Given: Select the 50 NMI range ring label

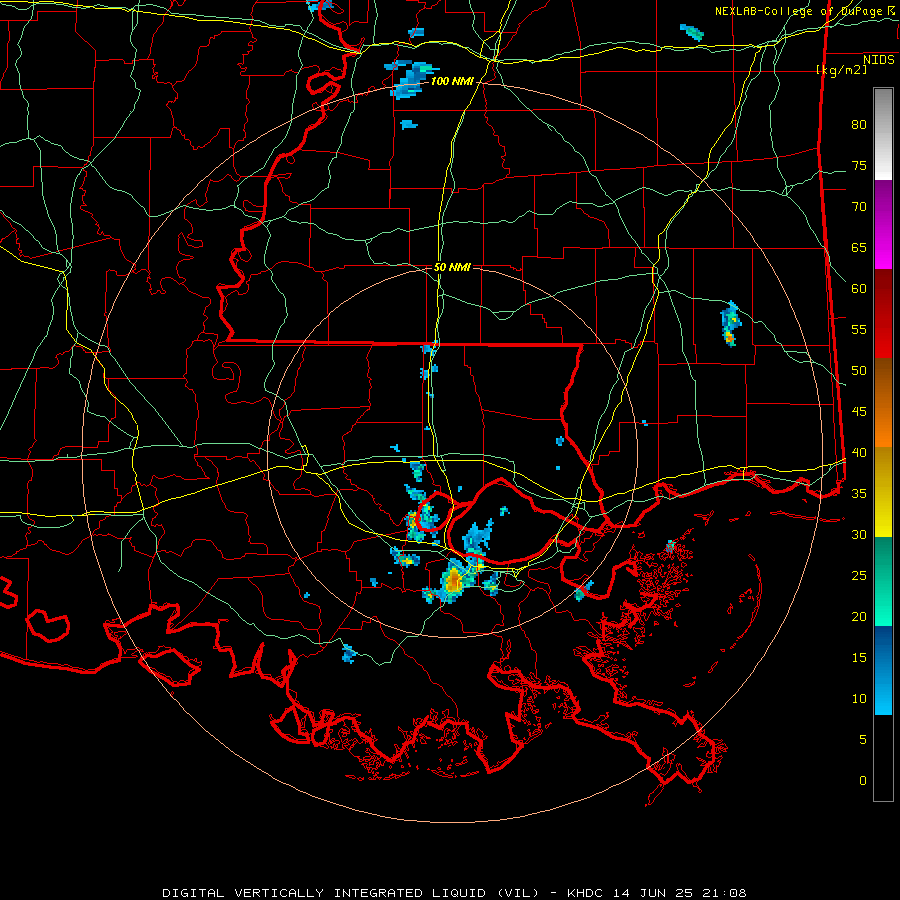Looking at the screenshot, I should (452, 267).
